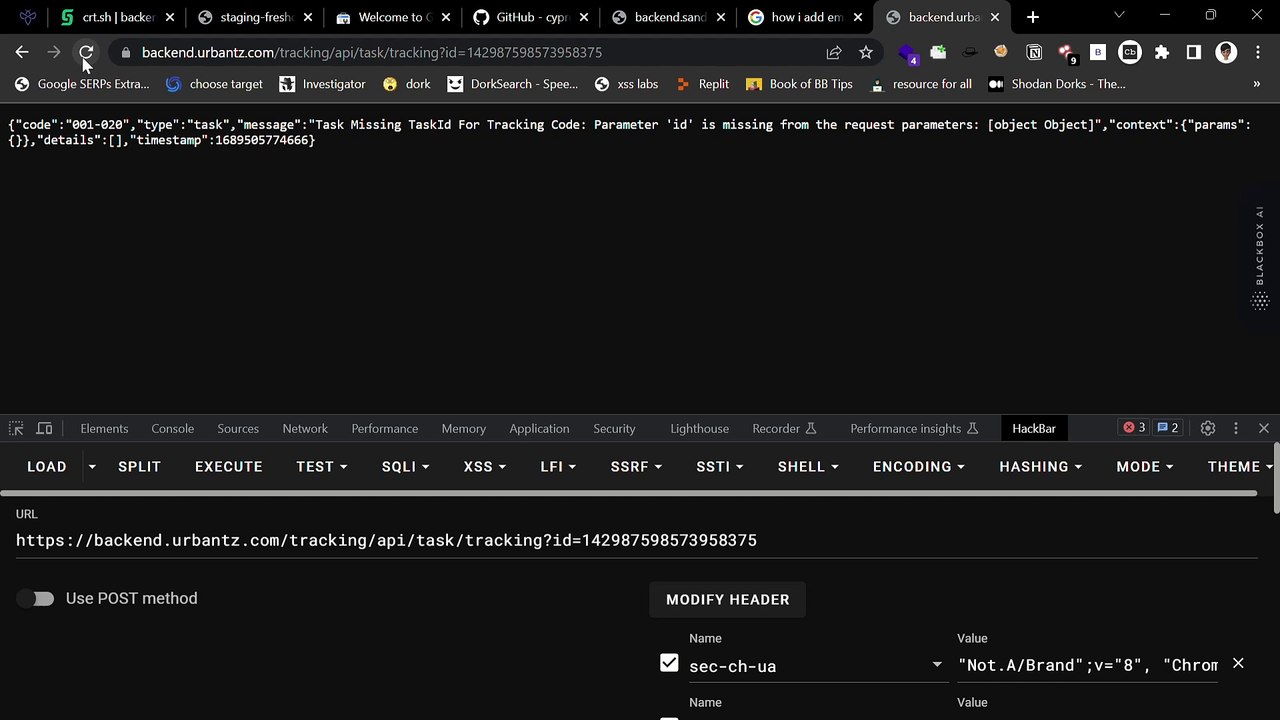The image size is (1280, 720).
Task: Open the Extensions puzzle icon
Action: (1162, 52)
